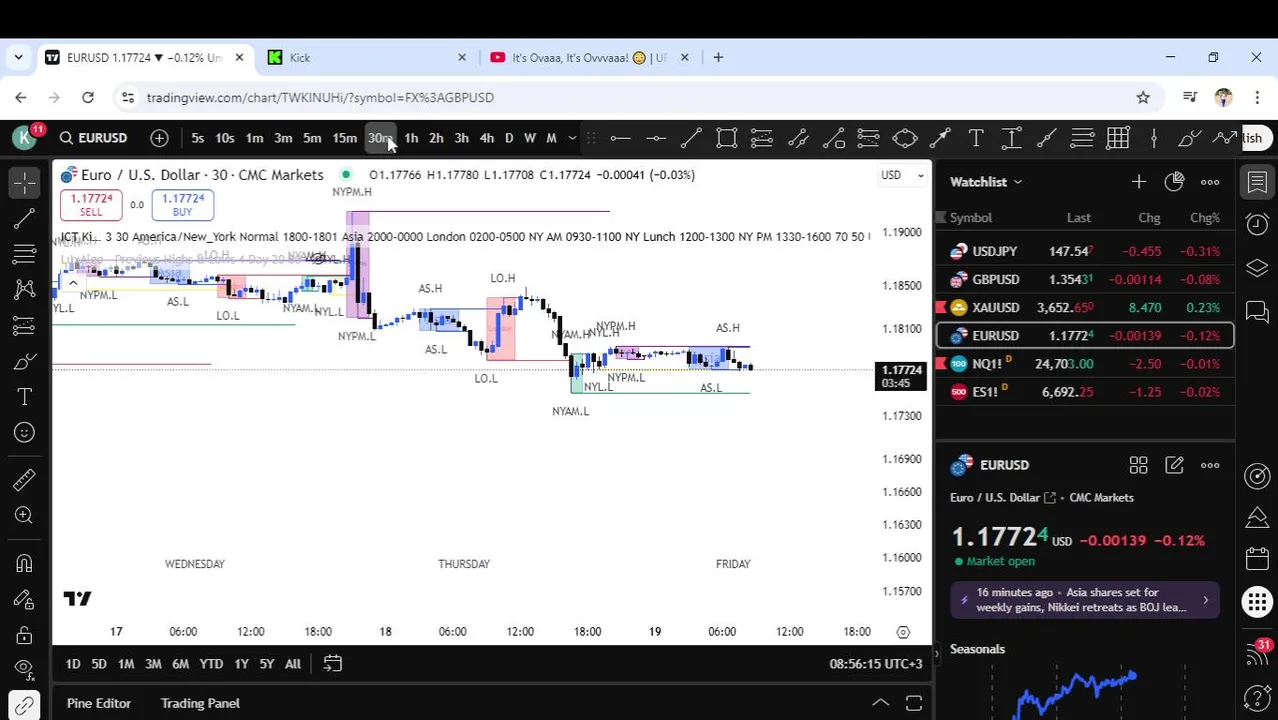Click the compare or add symbol plus icon
The image size is (1278, 720).
click(x=159, y=138)
